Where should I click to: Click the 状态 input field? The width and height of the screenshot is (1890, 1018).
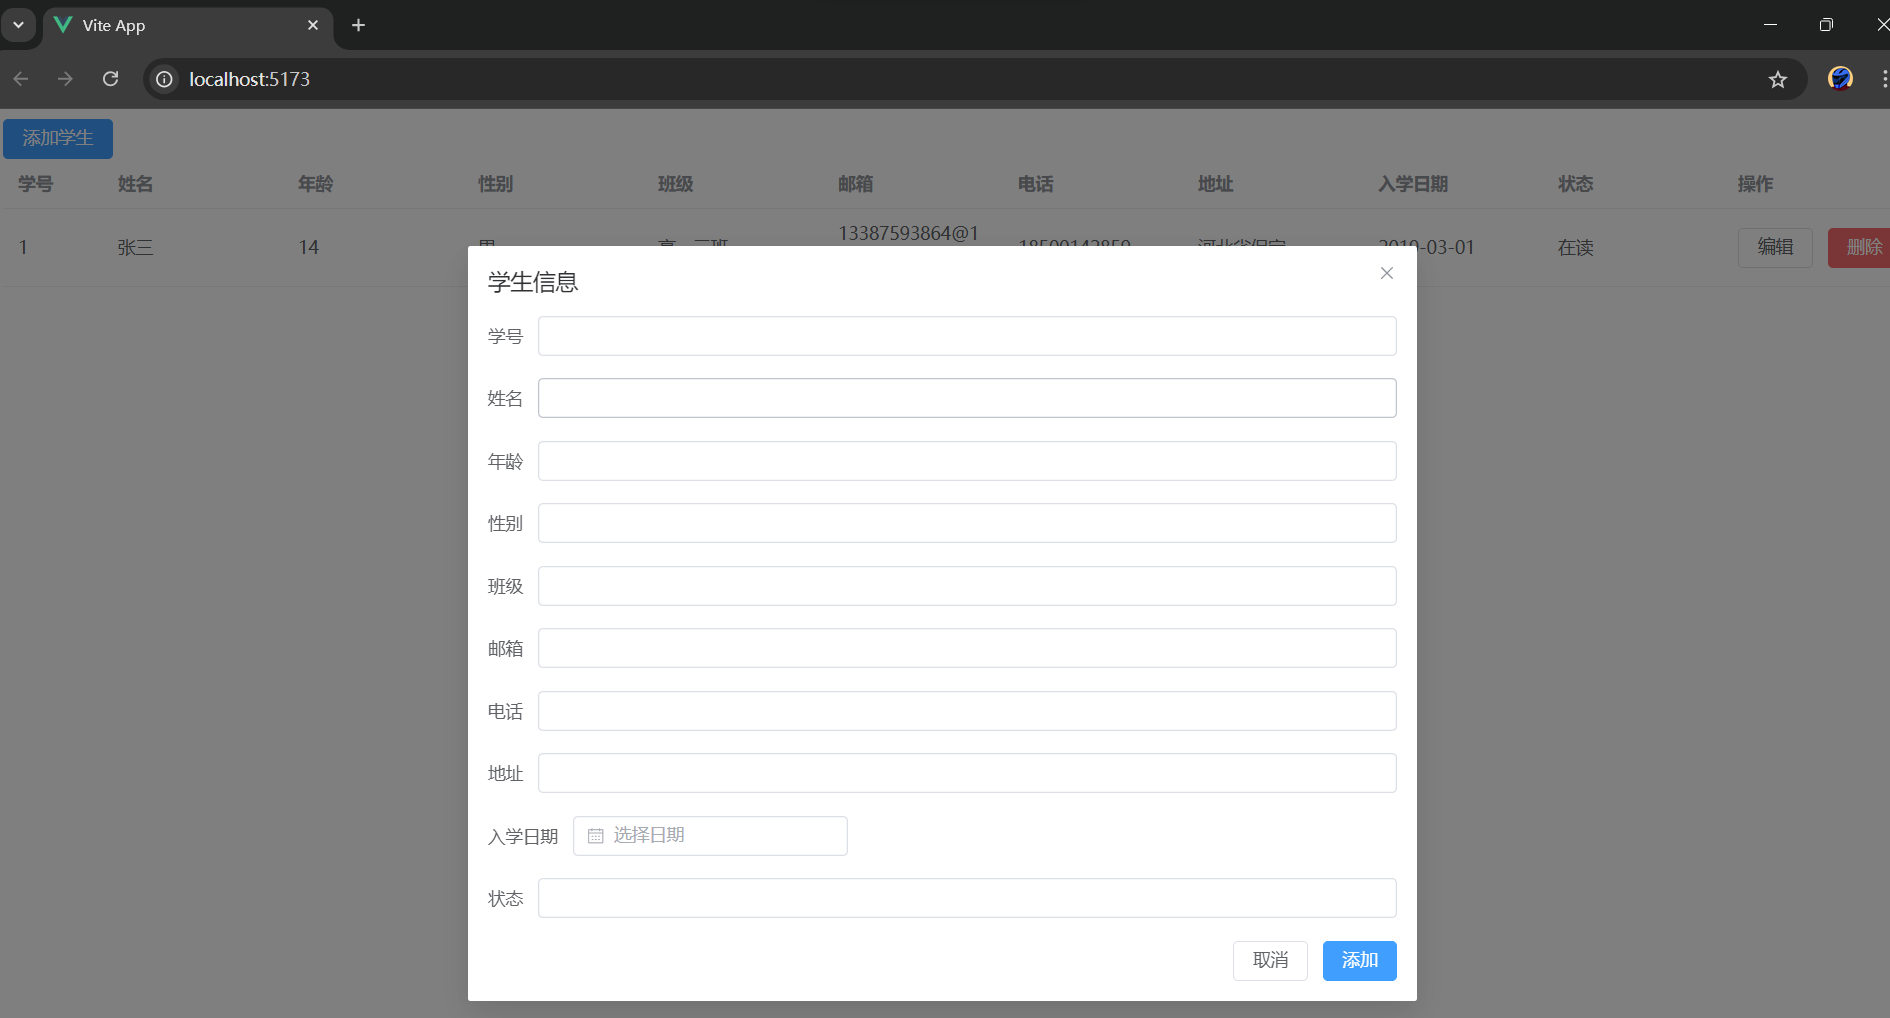click(x=967, y=898)
